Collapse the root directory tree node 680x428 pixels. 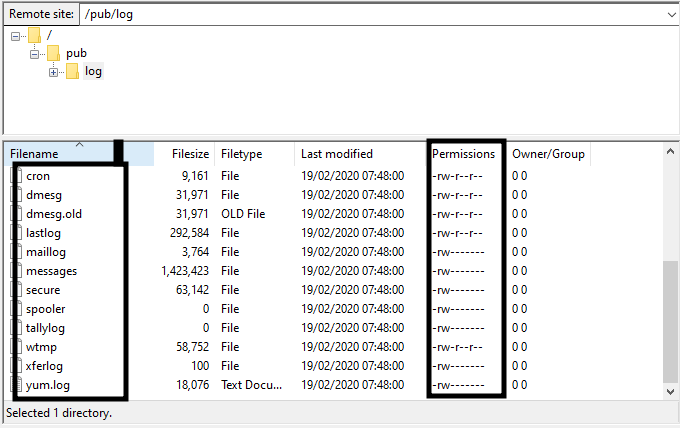tap(16, 36)
